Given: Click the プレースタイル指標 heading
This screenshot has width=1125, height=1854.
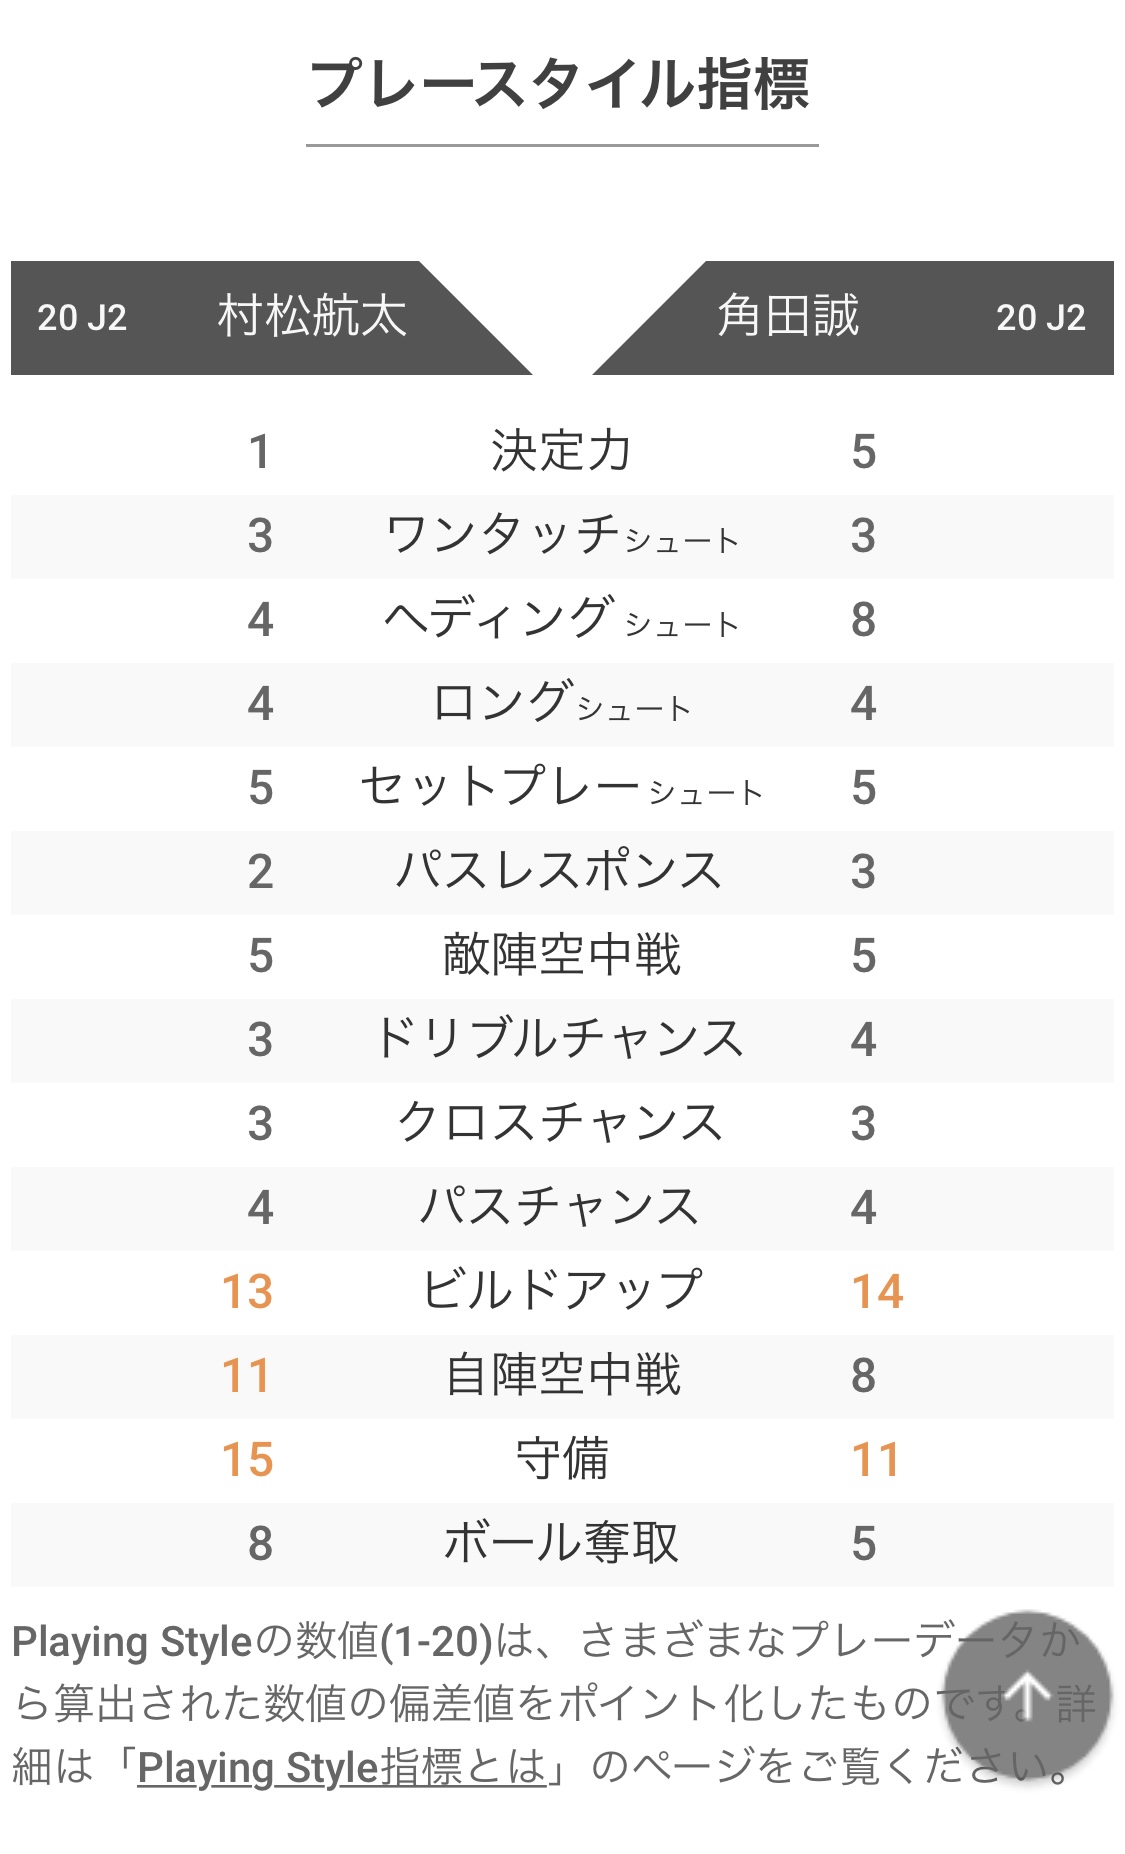Looking at the screenshot, I should click(560, 84).
